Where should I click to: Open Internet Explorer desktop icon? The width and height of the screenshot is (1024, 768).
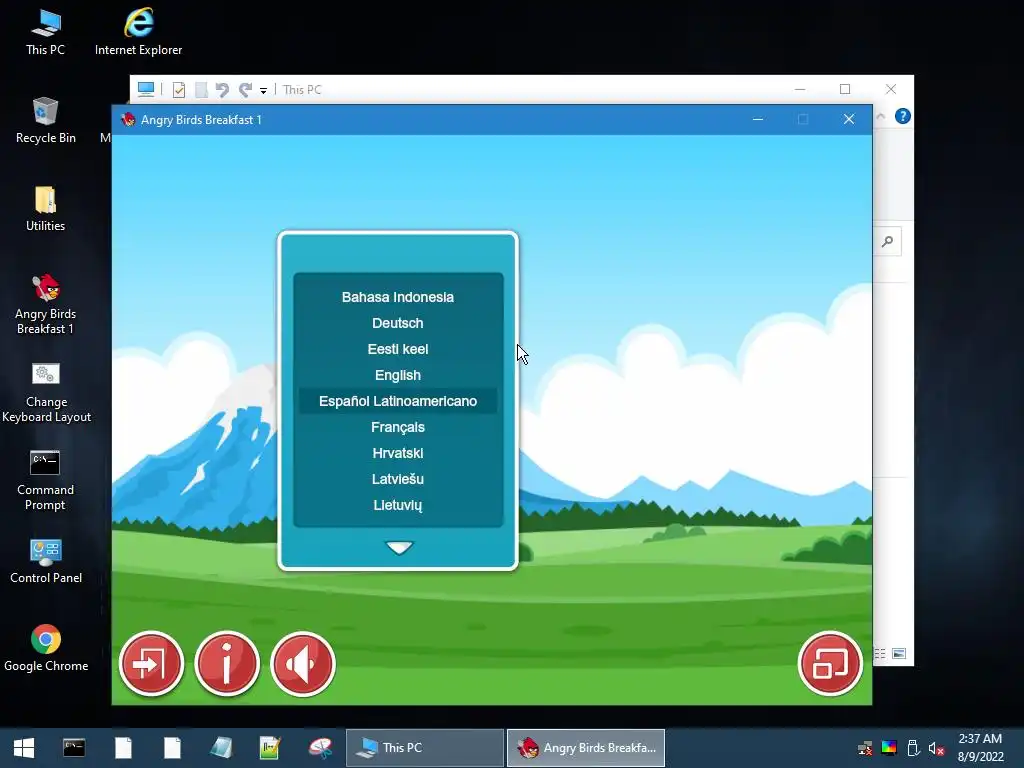(x=138, y=32)
